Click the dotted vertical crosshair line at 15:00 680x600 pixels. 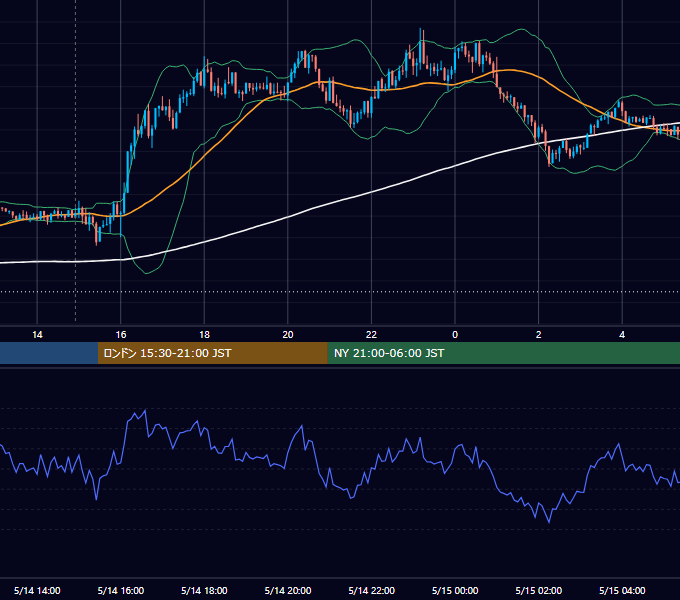(75, 160)
